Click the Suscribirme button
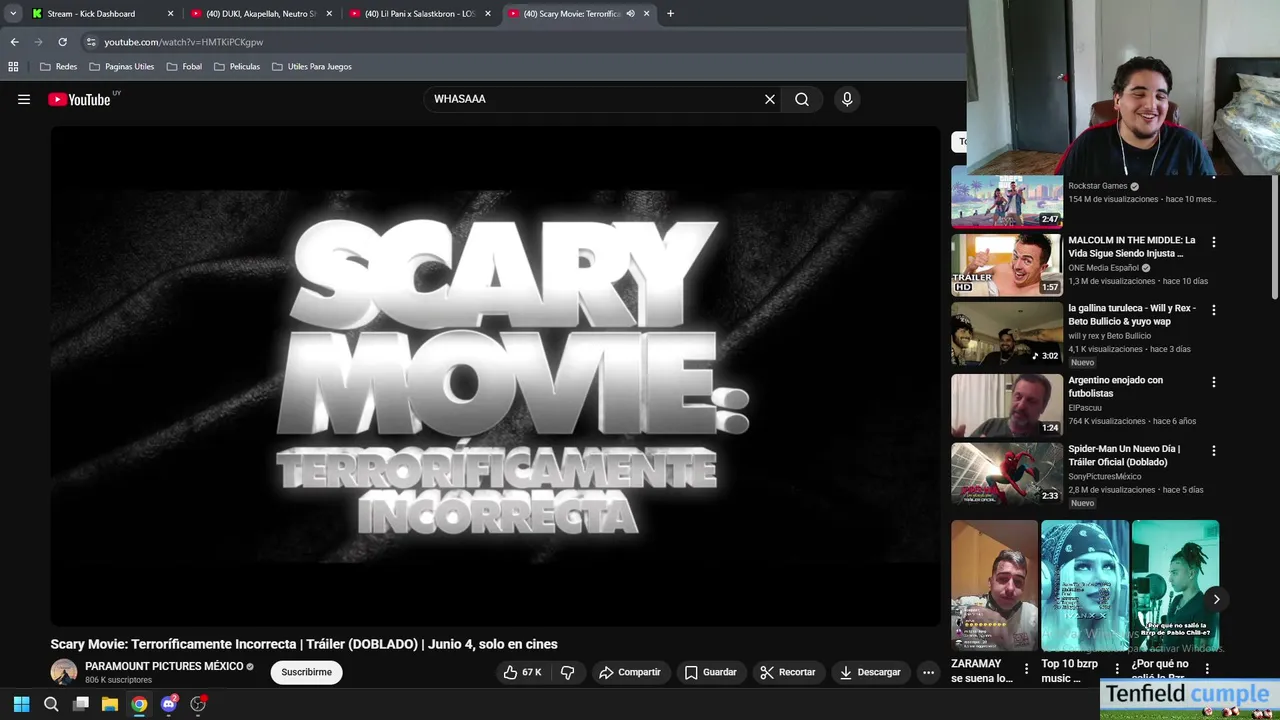The height and width of the screenshot is (720, 1280). 306,672
